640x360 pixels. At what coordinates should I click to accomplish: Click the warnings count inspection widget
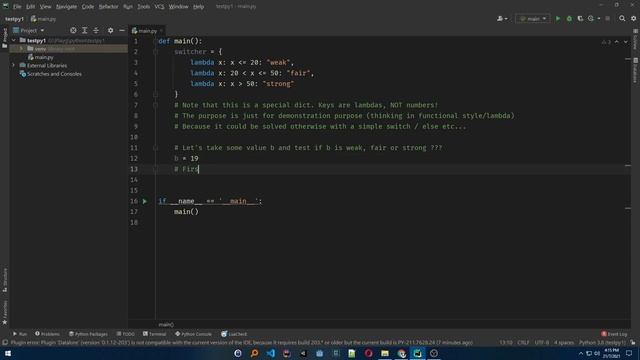coord(606,42)
